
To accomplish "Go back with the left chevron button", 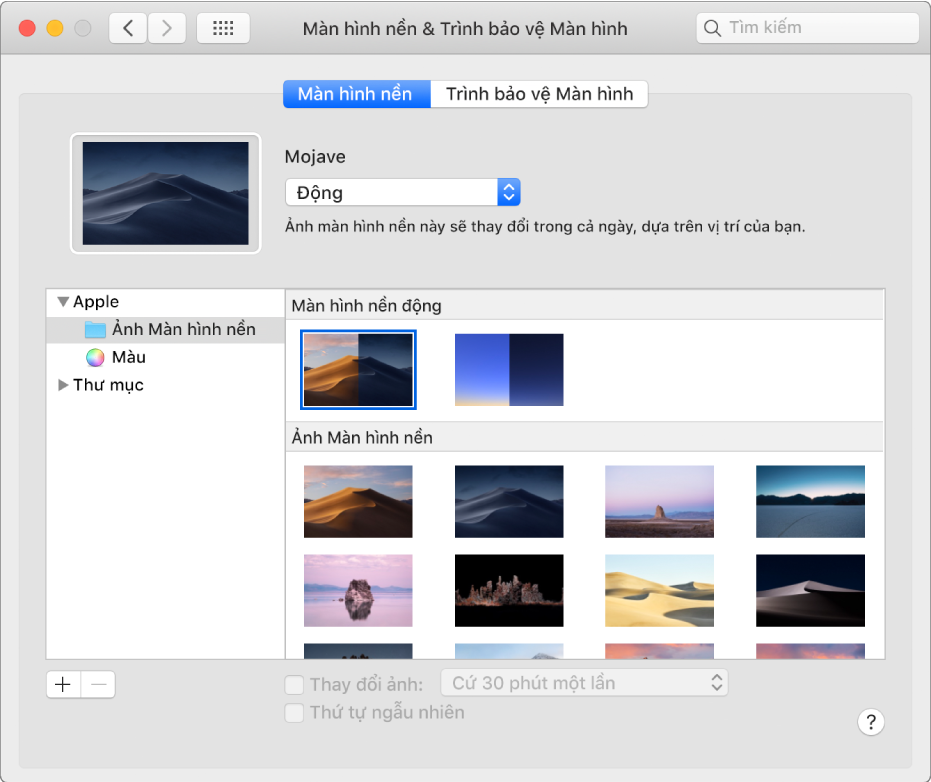I will coord(128,28).
